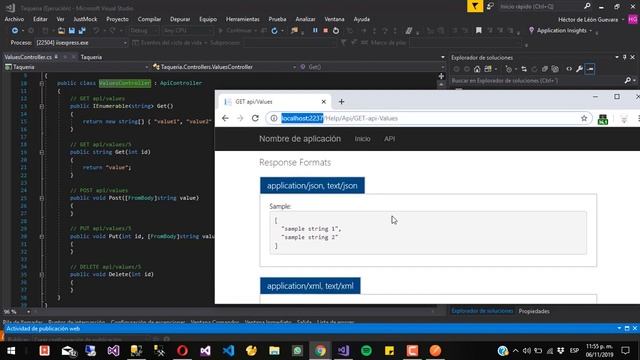Image resolution: width=640 pixels, height=360 pixels.
Task: Switch to the Taqueria document tab
Action: pos(91,57)
